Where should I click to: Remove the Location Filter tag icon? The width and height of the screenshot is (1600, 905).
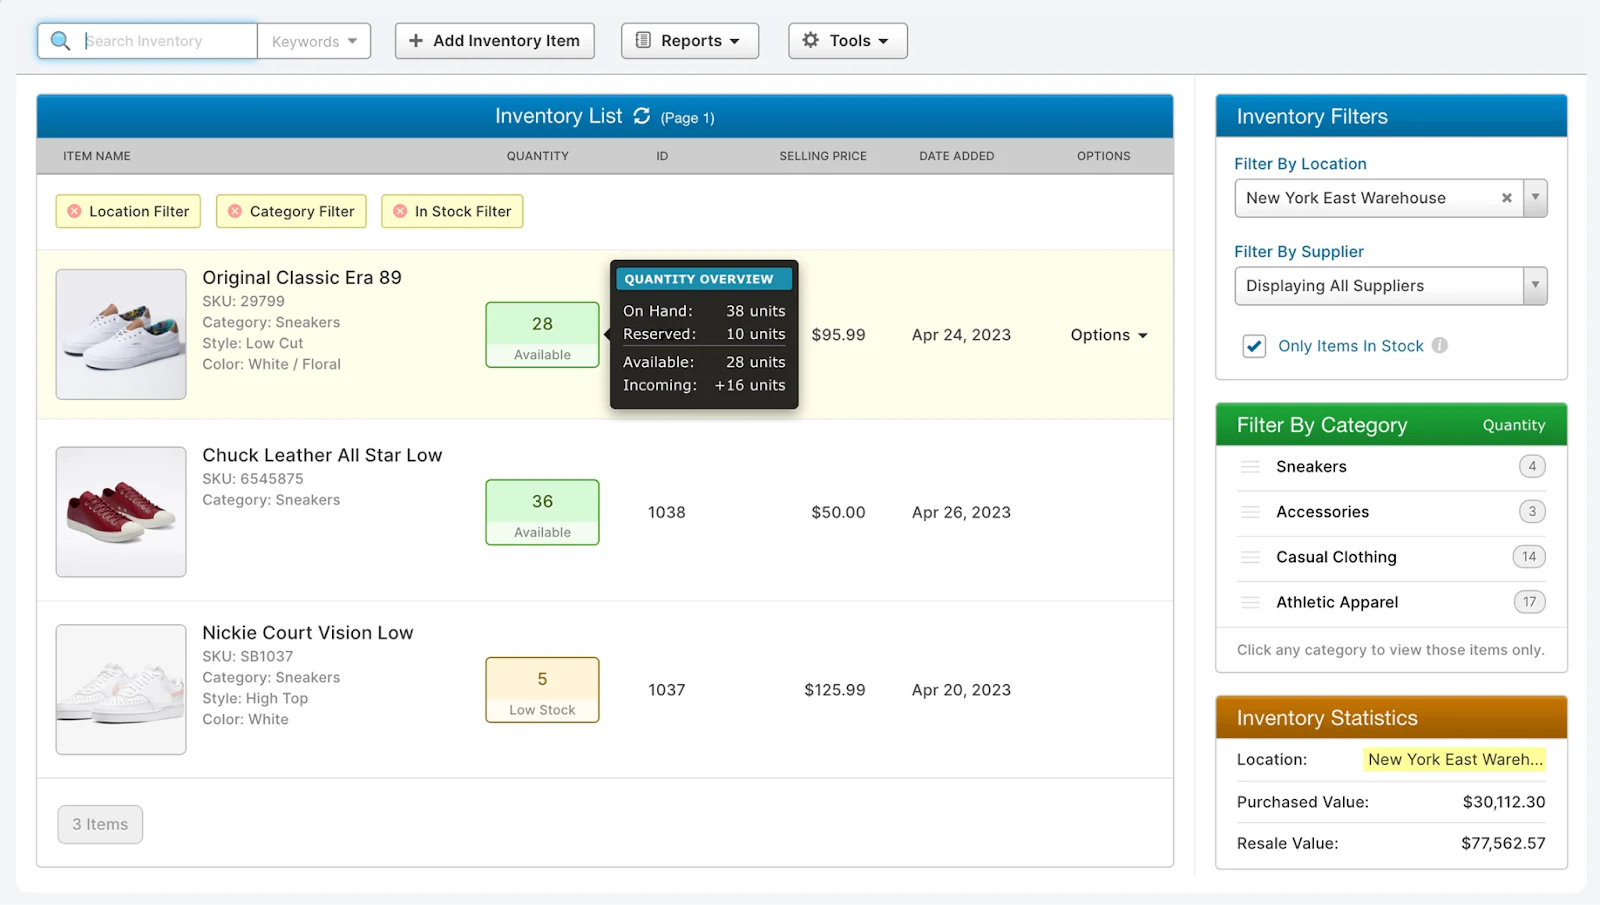74,211
